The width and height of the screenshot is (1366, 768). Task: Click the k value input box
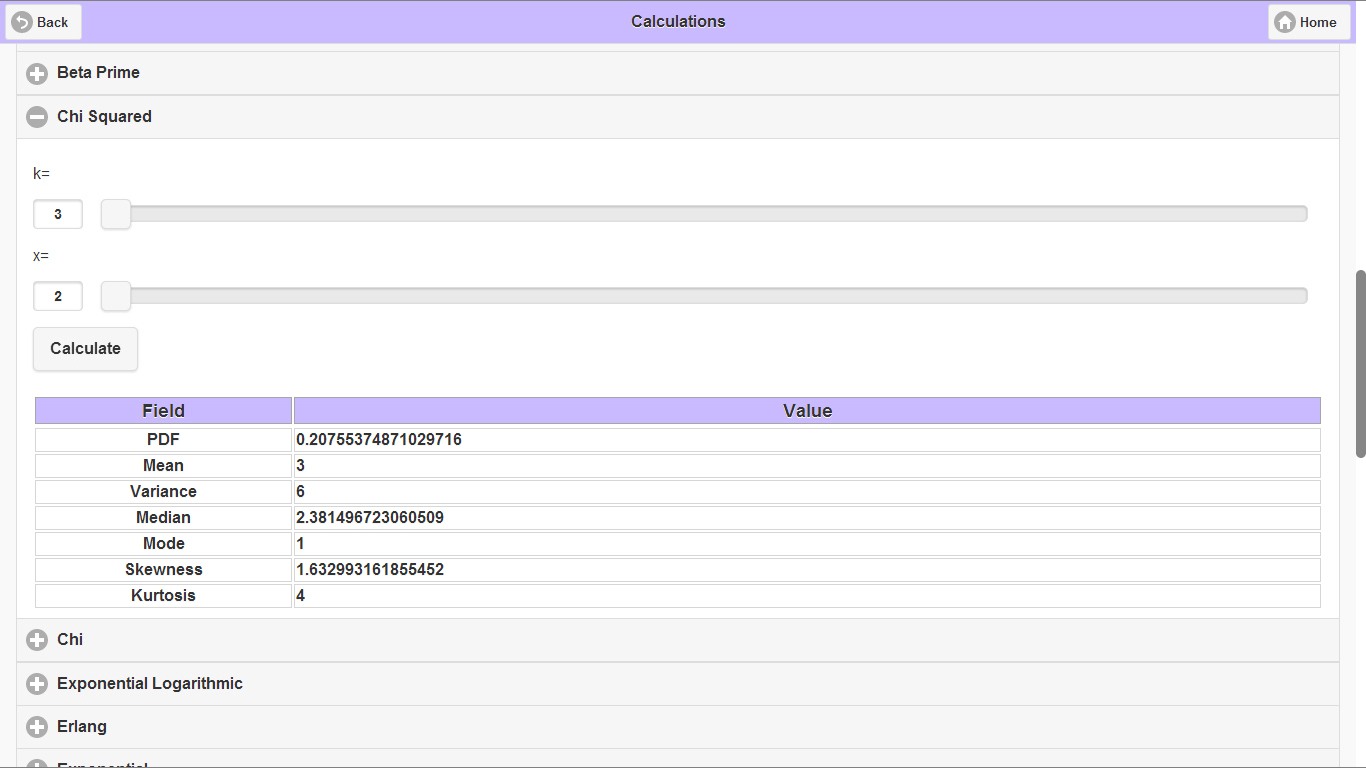pyautogui.click(x=58, y=214)
